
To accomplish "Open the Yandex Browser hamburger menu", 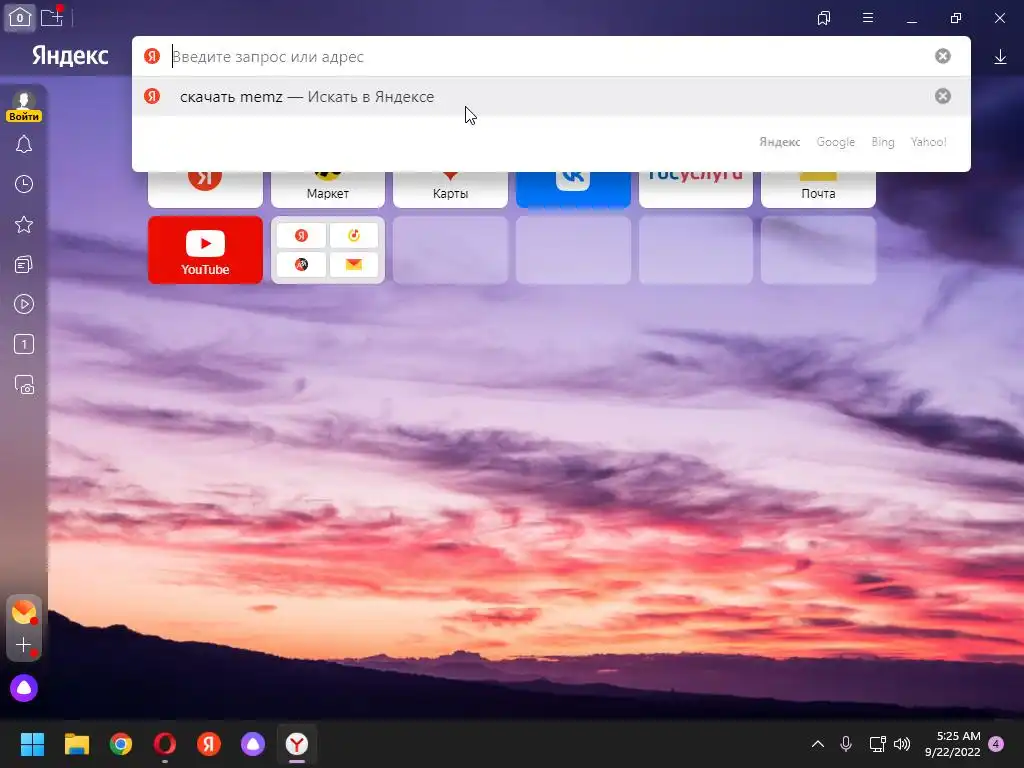I will click(868, 18).
